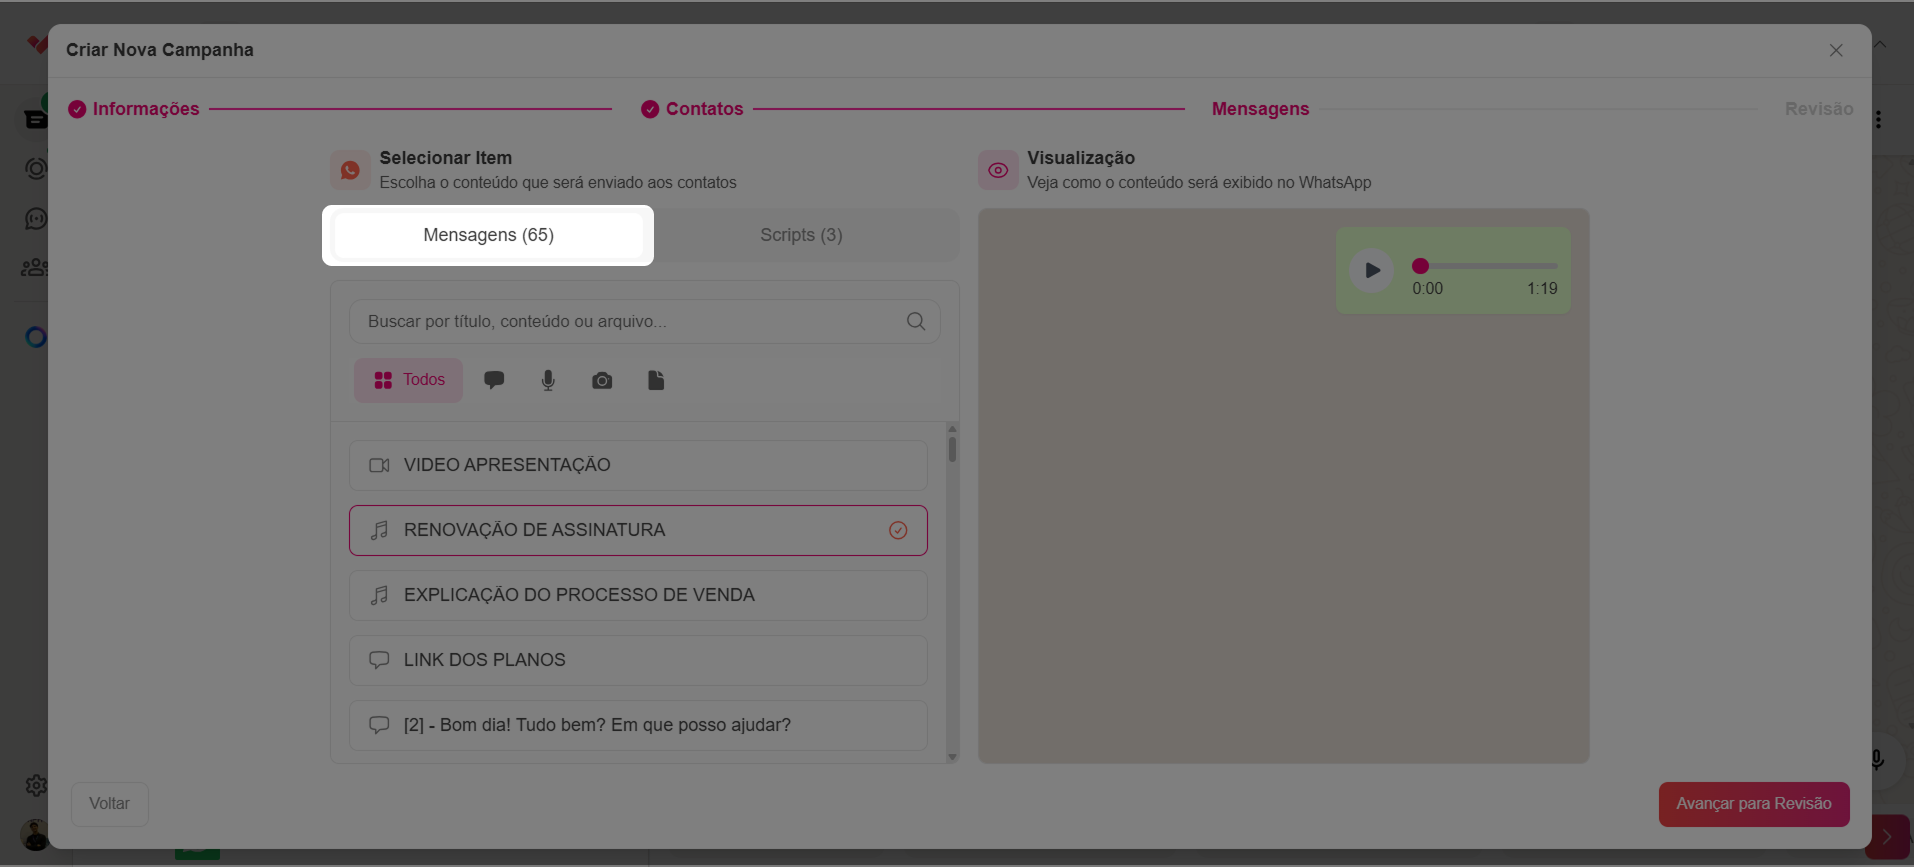Go to the Revisão step
The image size is (1914, 867).
point(1819,109)
